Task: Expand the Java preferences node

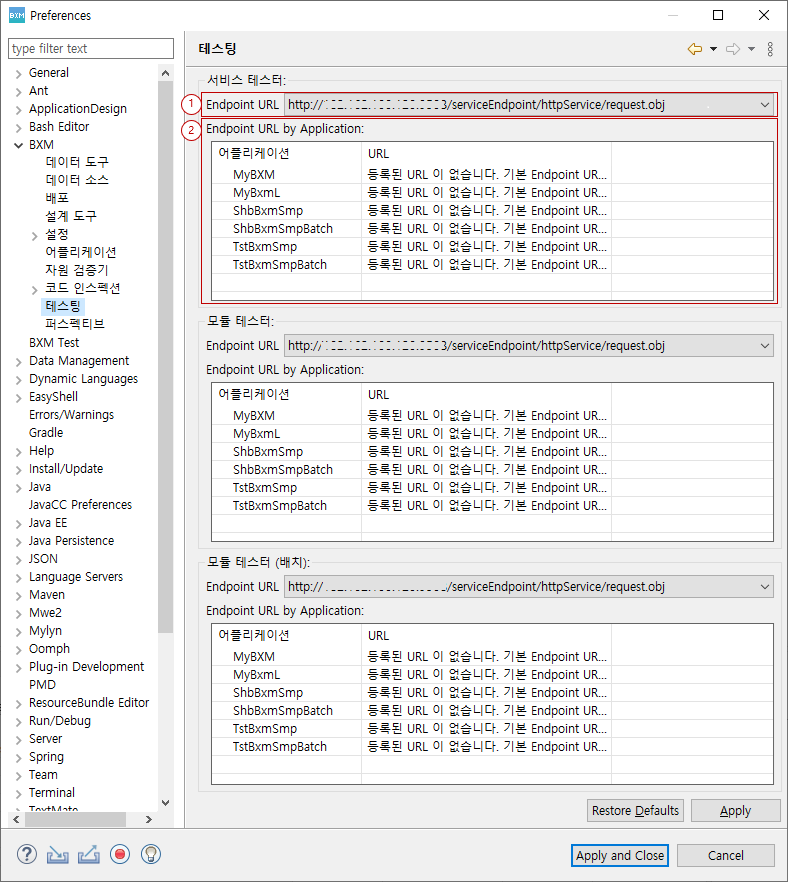Action: pyautogui.click(x=18, y=487)
